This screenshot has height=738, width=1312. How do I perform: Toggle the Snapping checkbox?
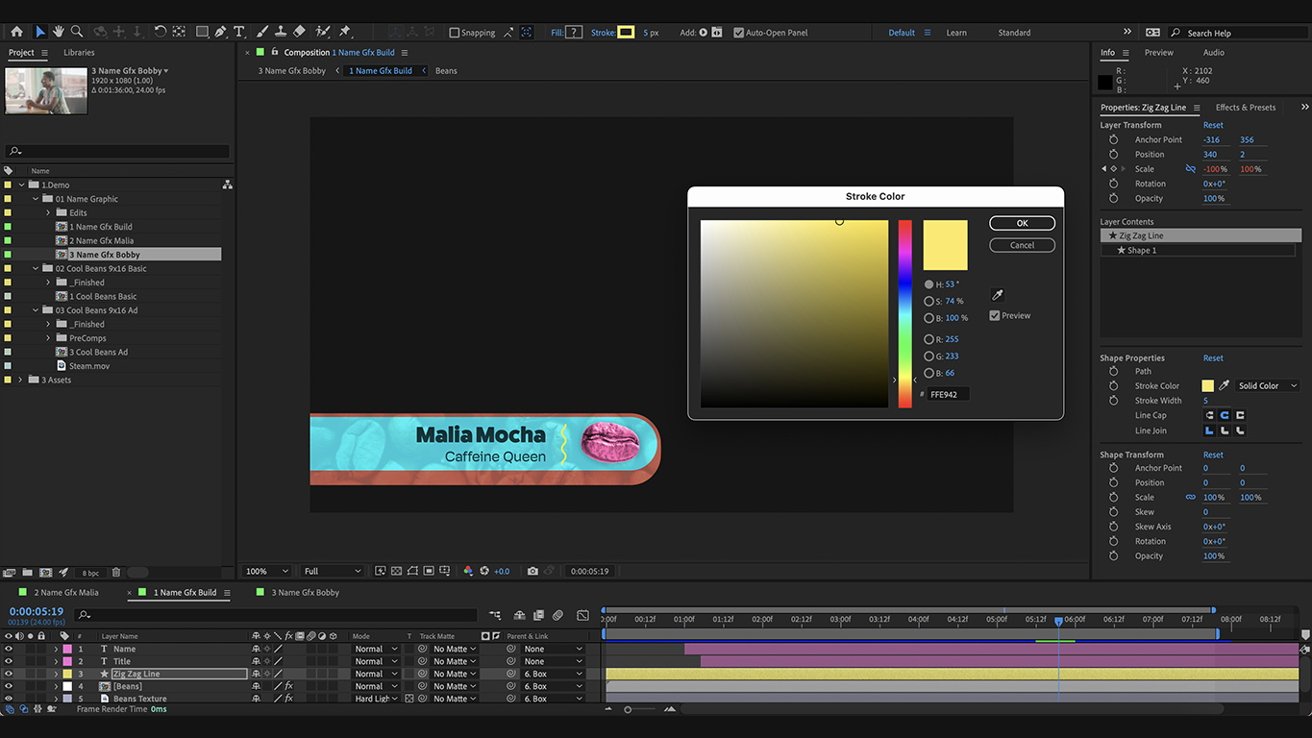[454, 32]
